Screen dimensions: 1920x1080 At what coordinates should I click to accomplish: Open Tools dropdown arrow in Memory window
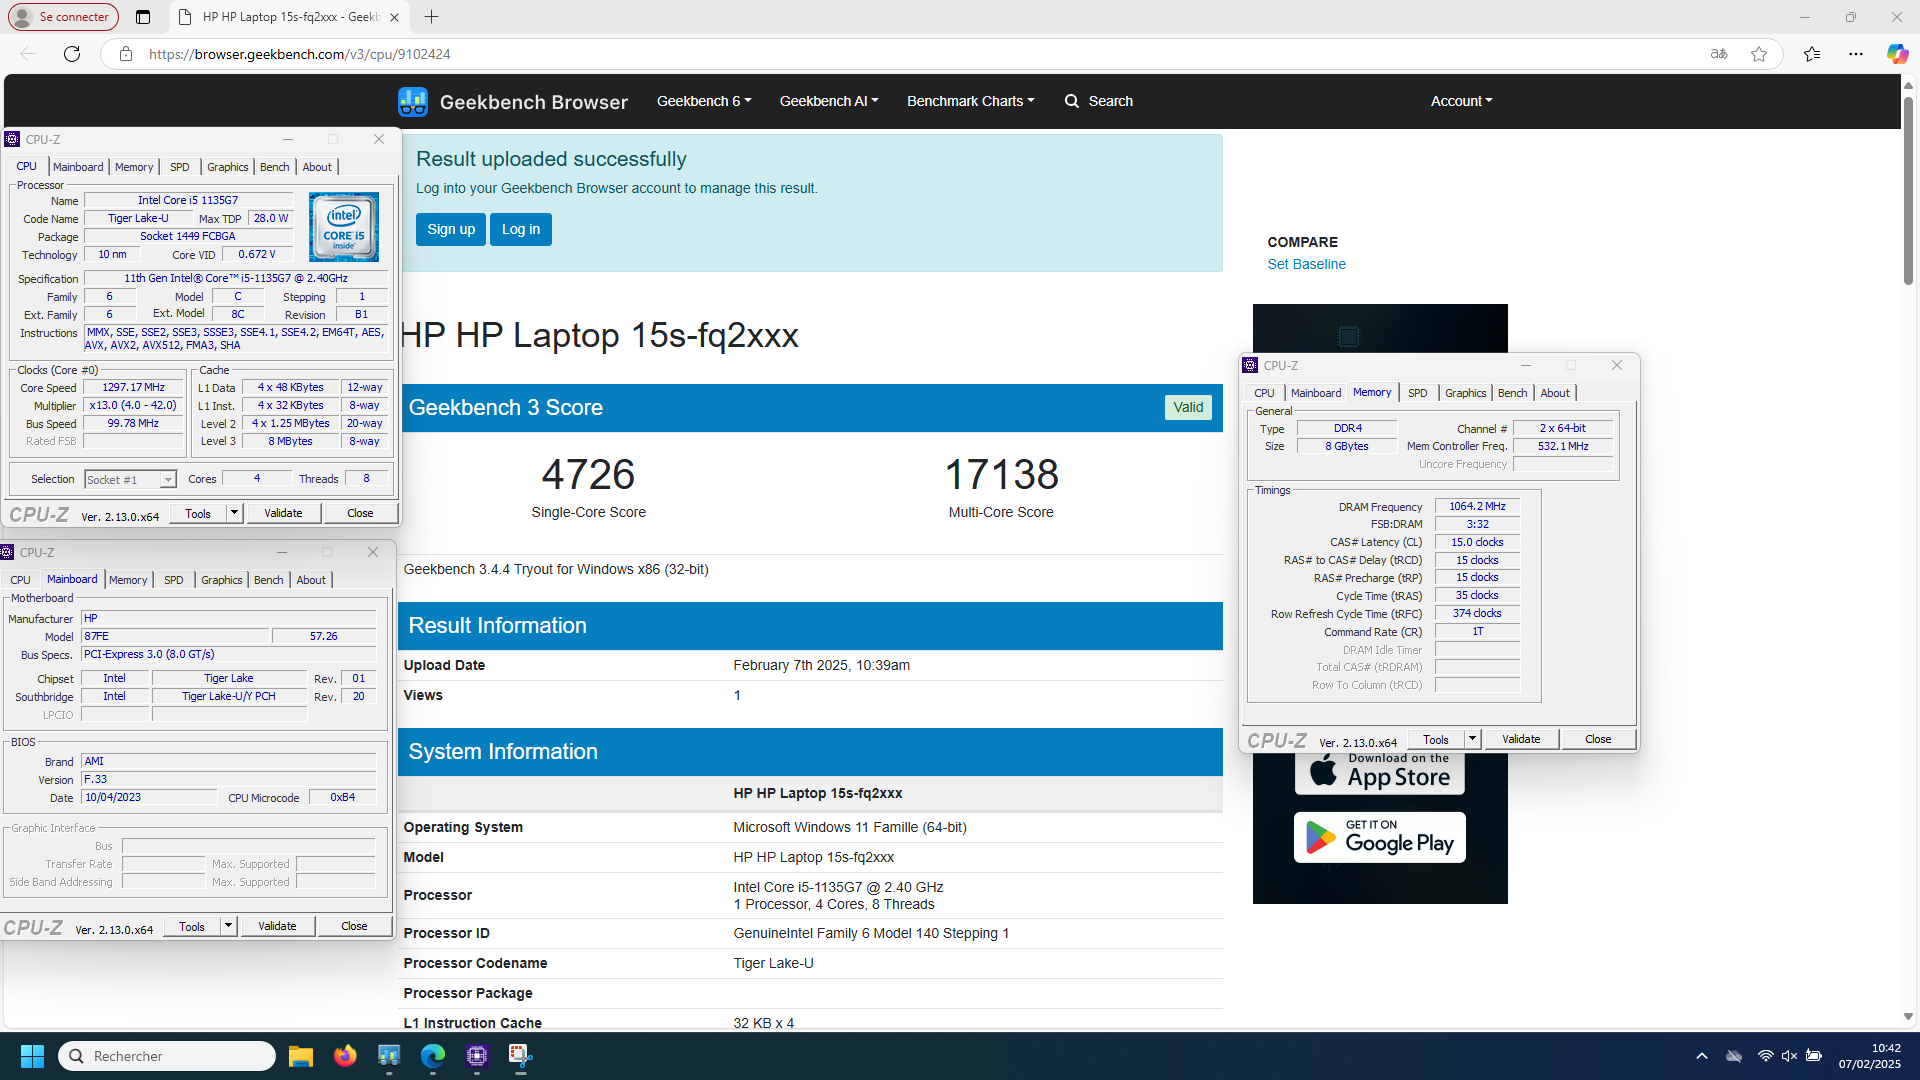pos(1472,739)
